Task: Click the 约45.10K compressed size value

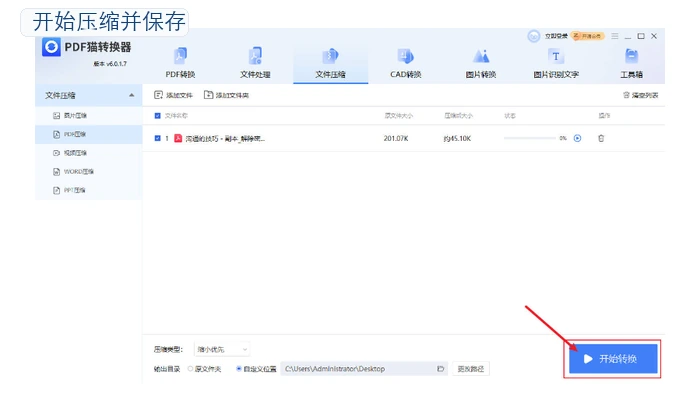Action: [x=457, y=138]
